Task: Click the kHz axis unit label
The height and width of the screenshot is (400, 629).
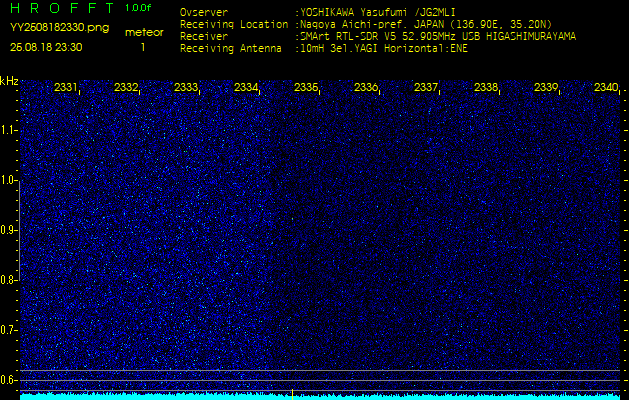Action: pos(9,81)
